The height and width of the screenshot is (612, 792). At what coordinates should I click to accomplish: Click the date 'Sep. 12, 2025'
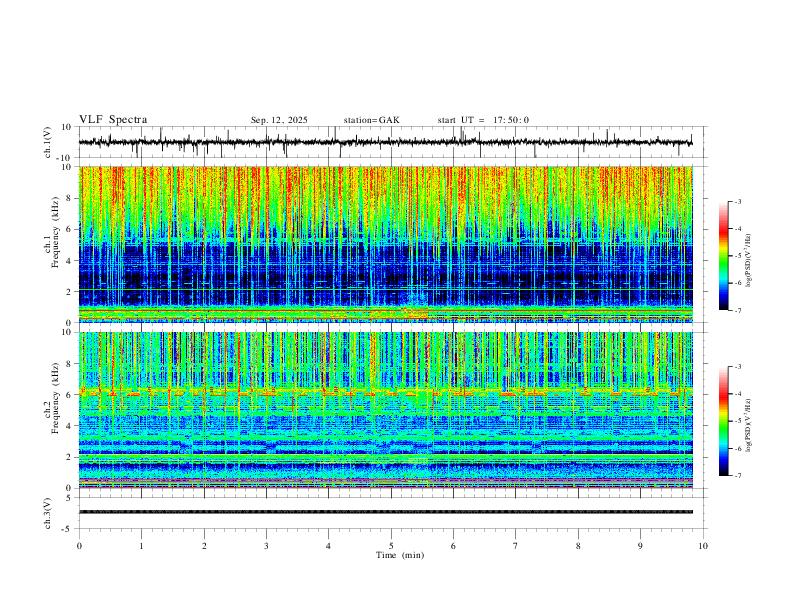[x=279, y=120]
